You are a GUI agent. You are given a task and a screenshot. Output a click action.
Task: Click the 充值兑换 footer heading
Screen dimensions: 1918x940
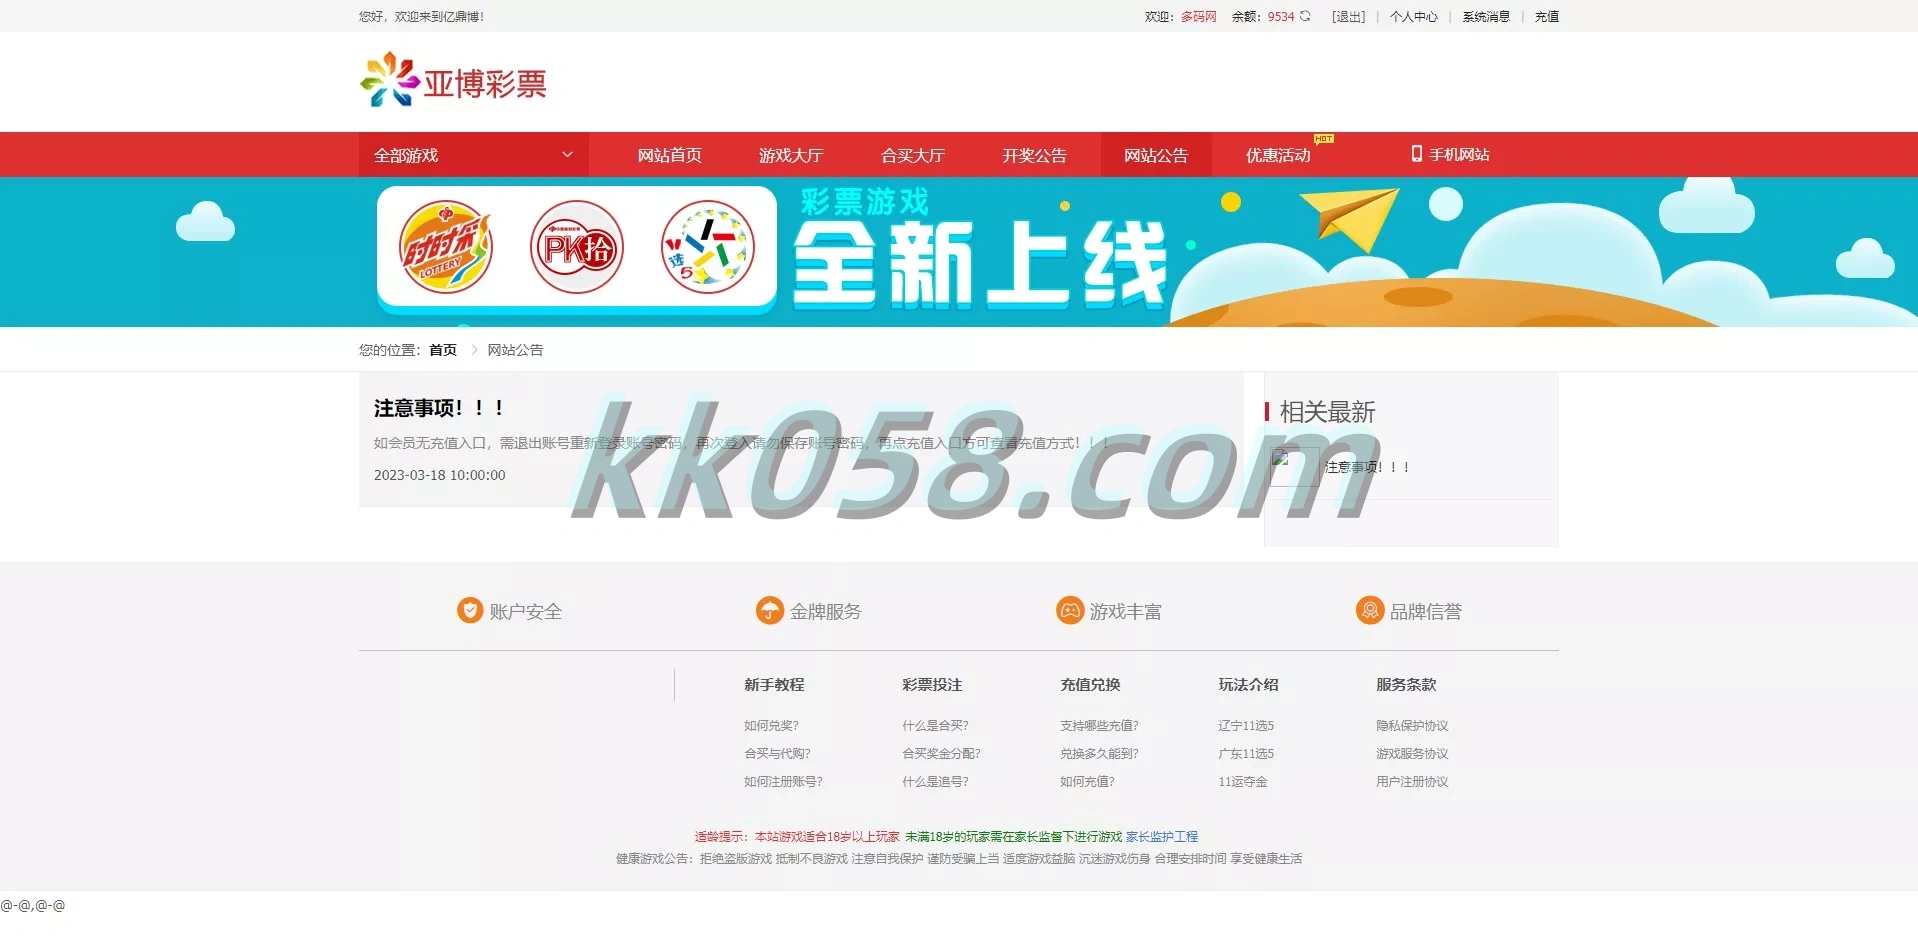pos(1090,685)
